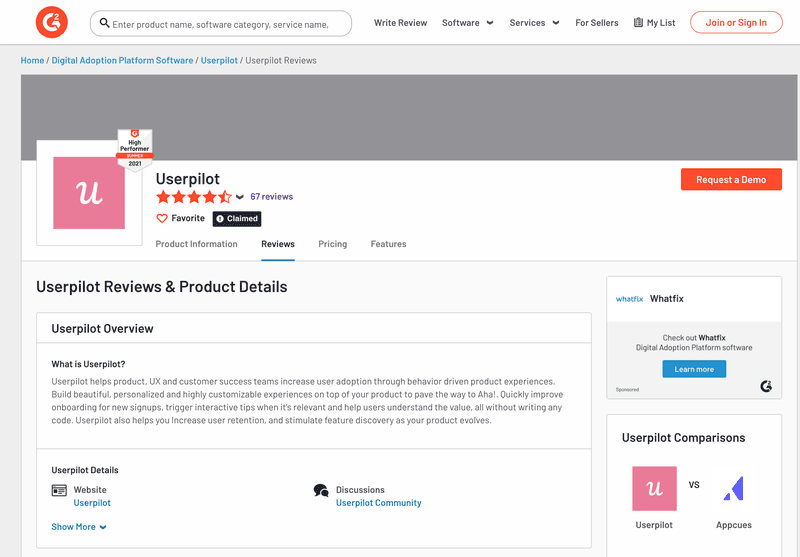Expand the Services dropdown menu
800x557 pixels.
(533, 23)
